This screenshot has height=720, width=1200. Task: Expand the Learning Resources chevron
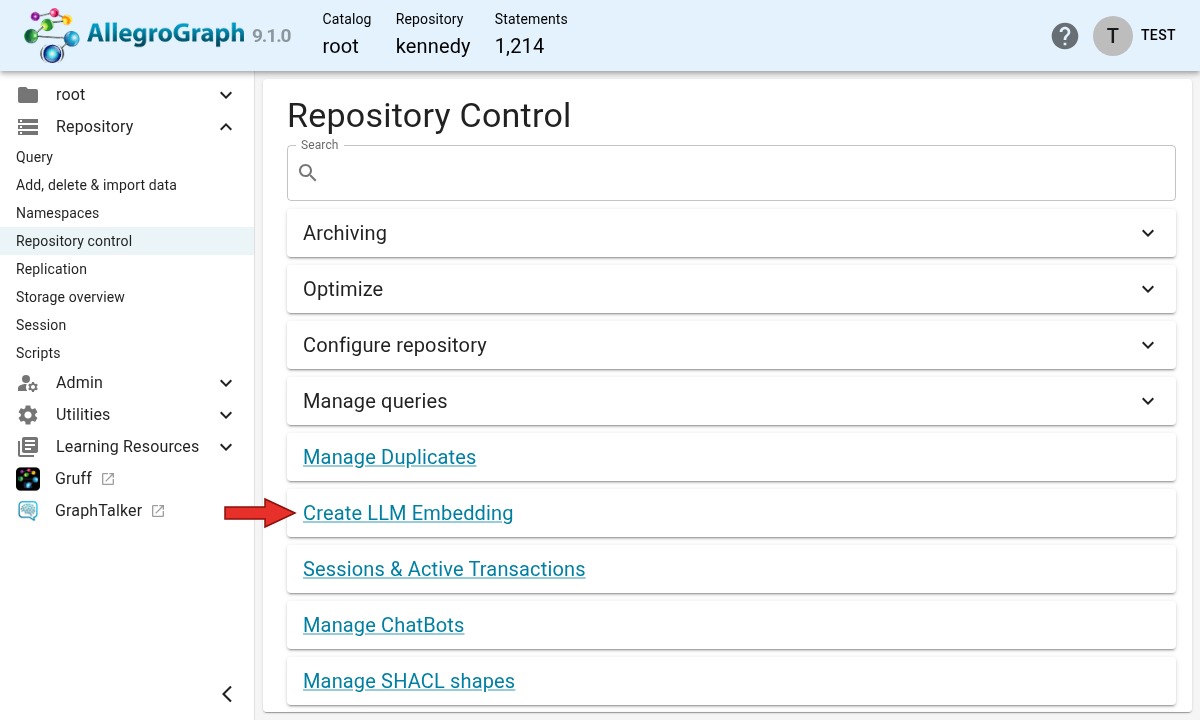[226, 447]
